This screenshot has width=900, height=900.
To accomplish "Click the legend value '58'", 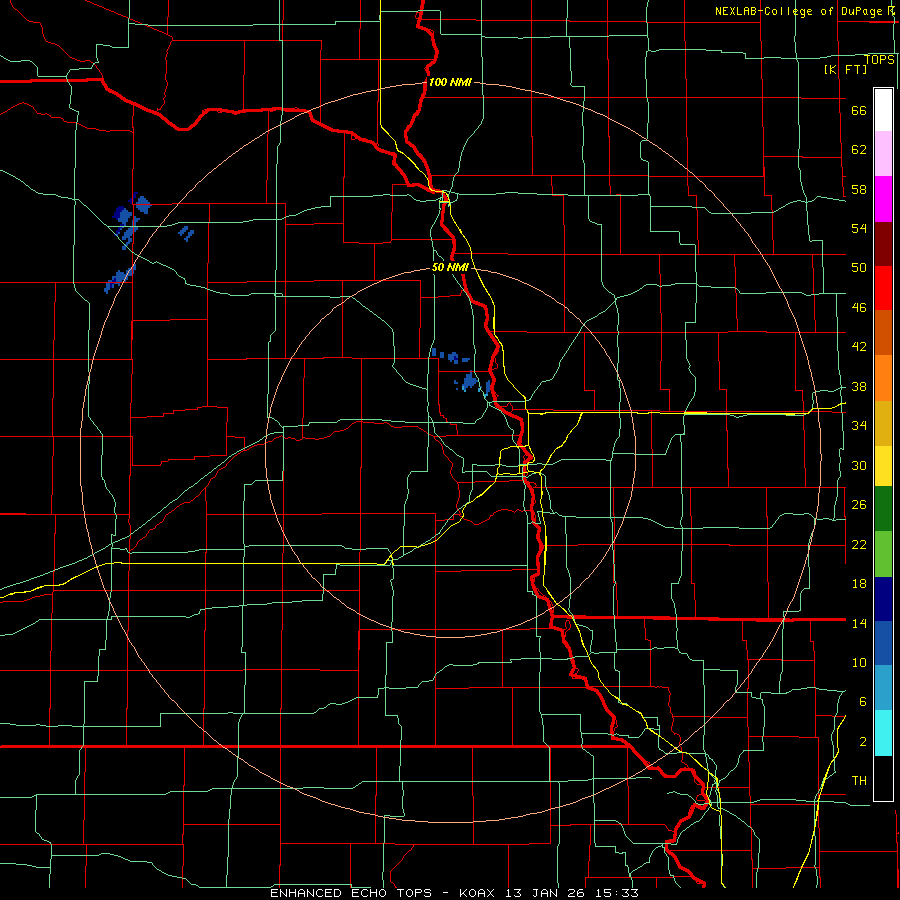I will (859, 189).
